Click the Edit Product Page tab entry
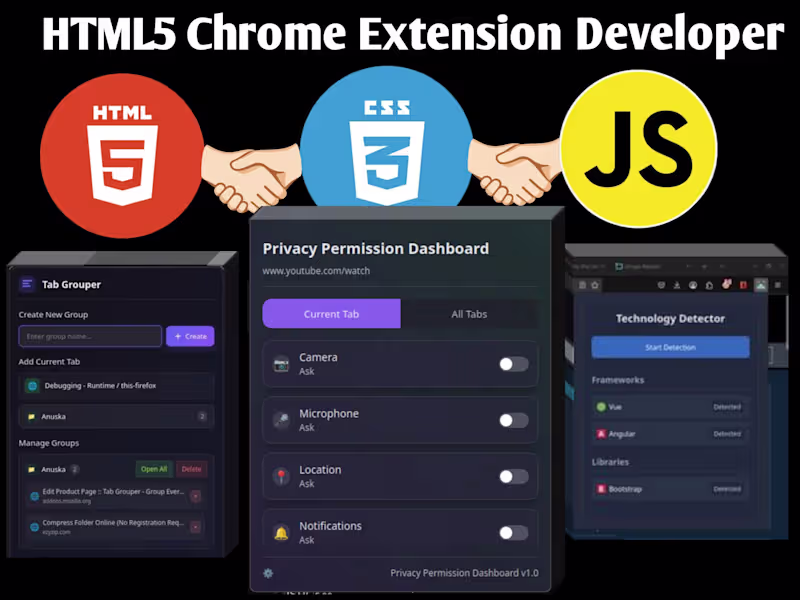The height and width of the screenshot is (600, 800). pos(116,496)
